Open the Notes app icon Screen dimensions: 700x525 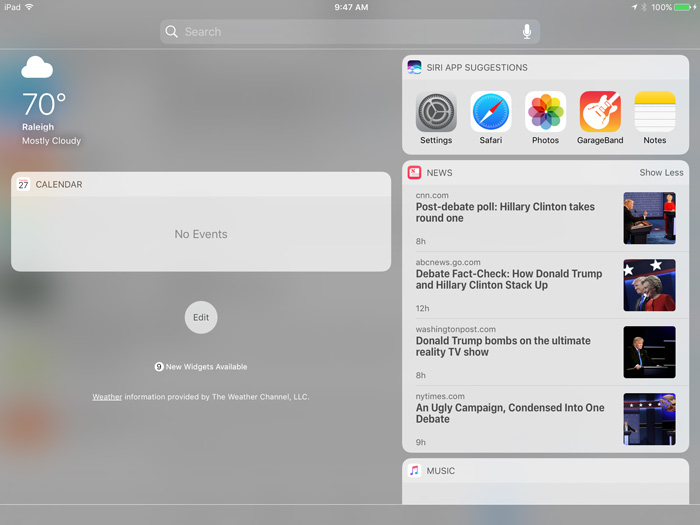(655, 112)
